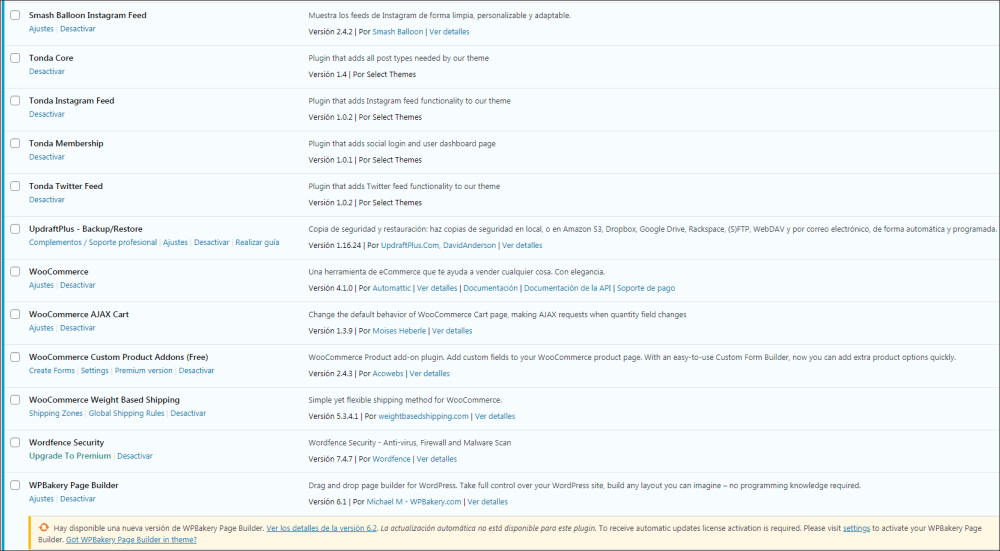View details of Weight Based Shipping plugin
This screenshot has width=1000, height=551.
[495, 416]
